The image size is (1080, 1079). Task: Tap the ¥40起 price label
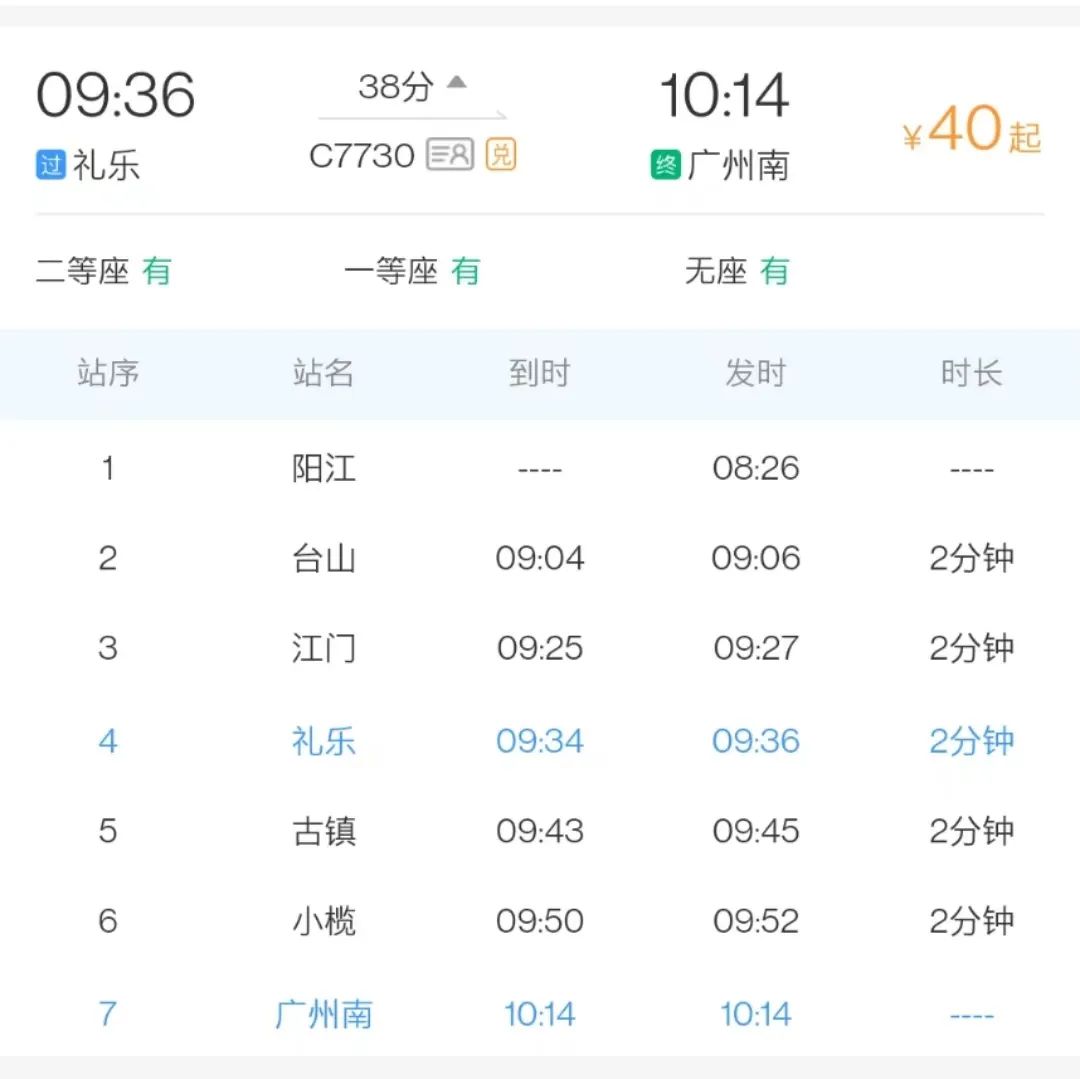(x=971, y=129)
